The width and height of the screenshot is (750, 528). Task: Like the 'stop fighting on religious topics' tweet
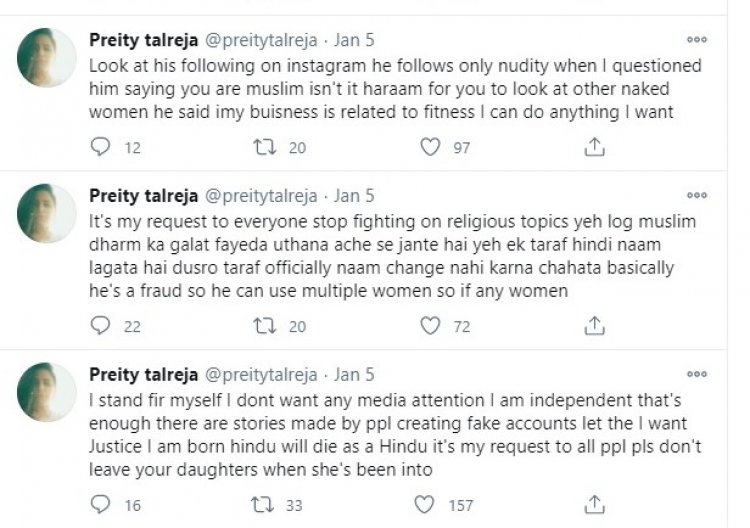coord(430,326)
